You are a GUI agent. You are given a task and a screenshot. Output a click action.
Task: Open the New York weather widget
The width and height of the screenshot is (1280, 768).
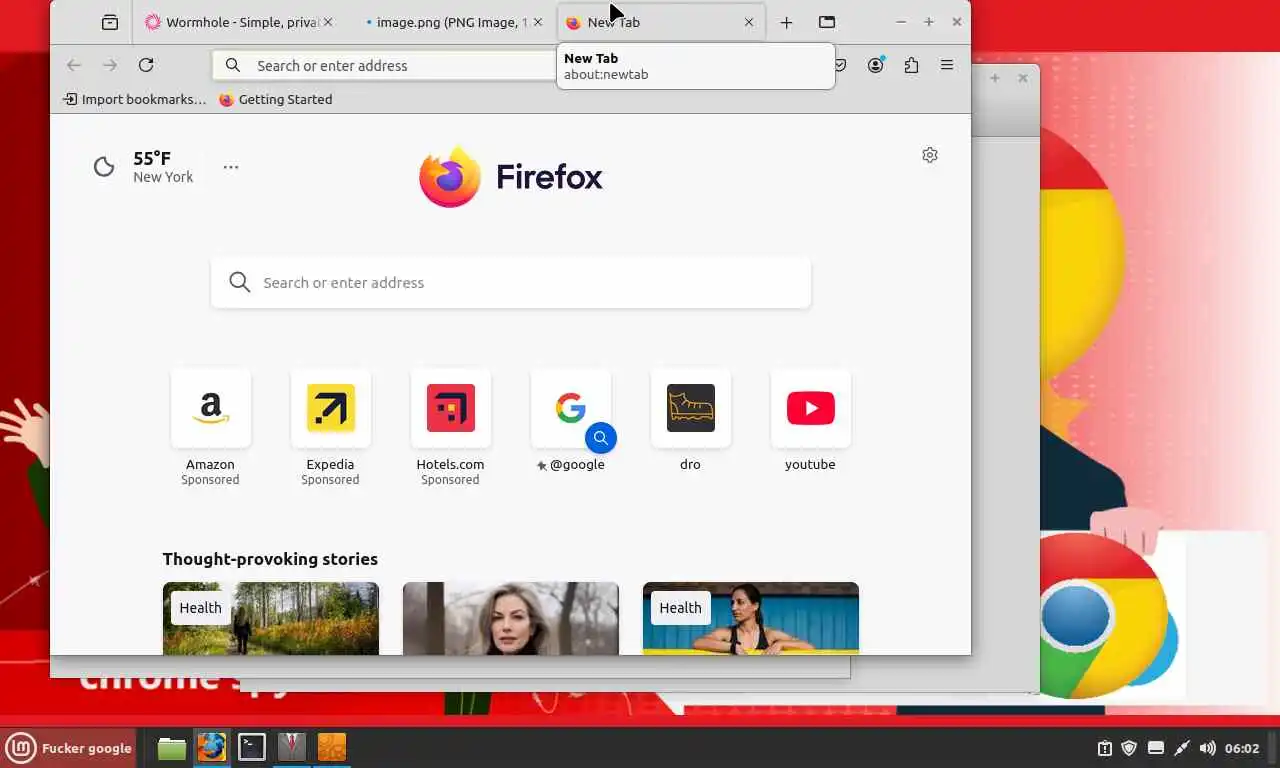[143, 167]
